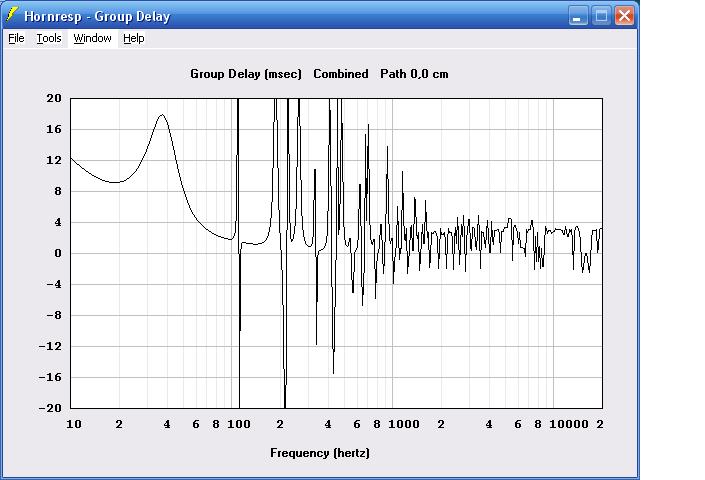Open the Tools menu
This screenshot has width=705, height=480.
tap(49, 39)
